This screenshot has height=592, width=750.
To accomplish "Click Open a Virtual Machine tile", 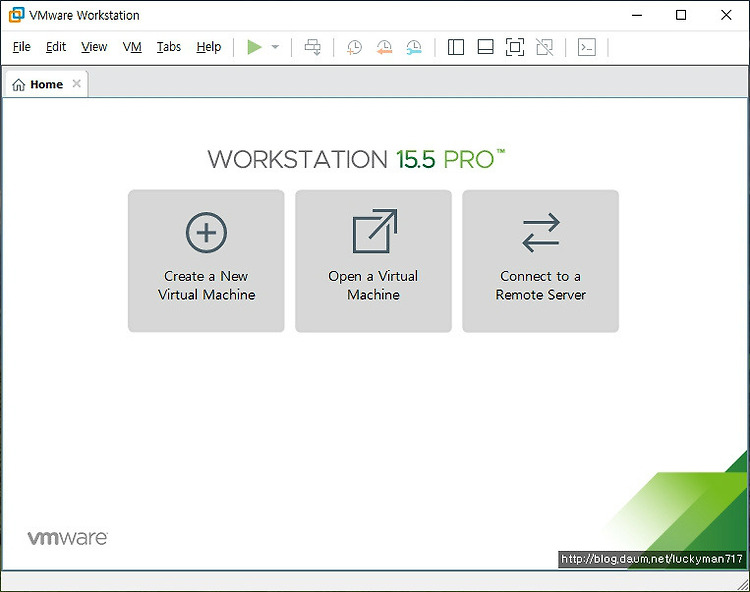I will (x=373, y=261).
